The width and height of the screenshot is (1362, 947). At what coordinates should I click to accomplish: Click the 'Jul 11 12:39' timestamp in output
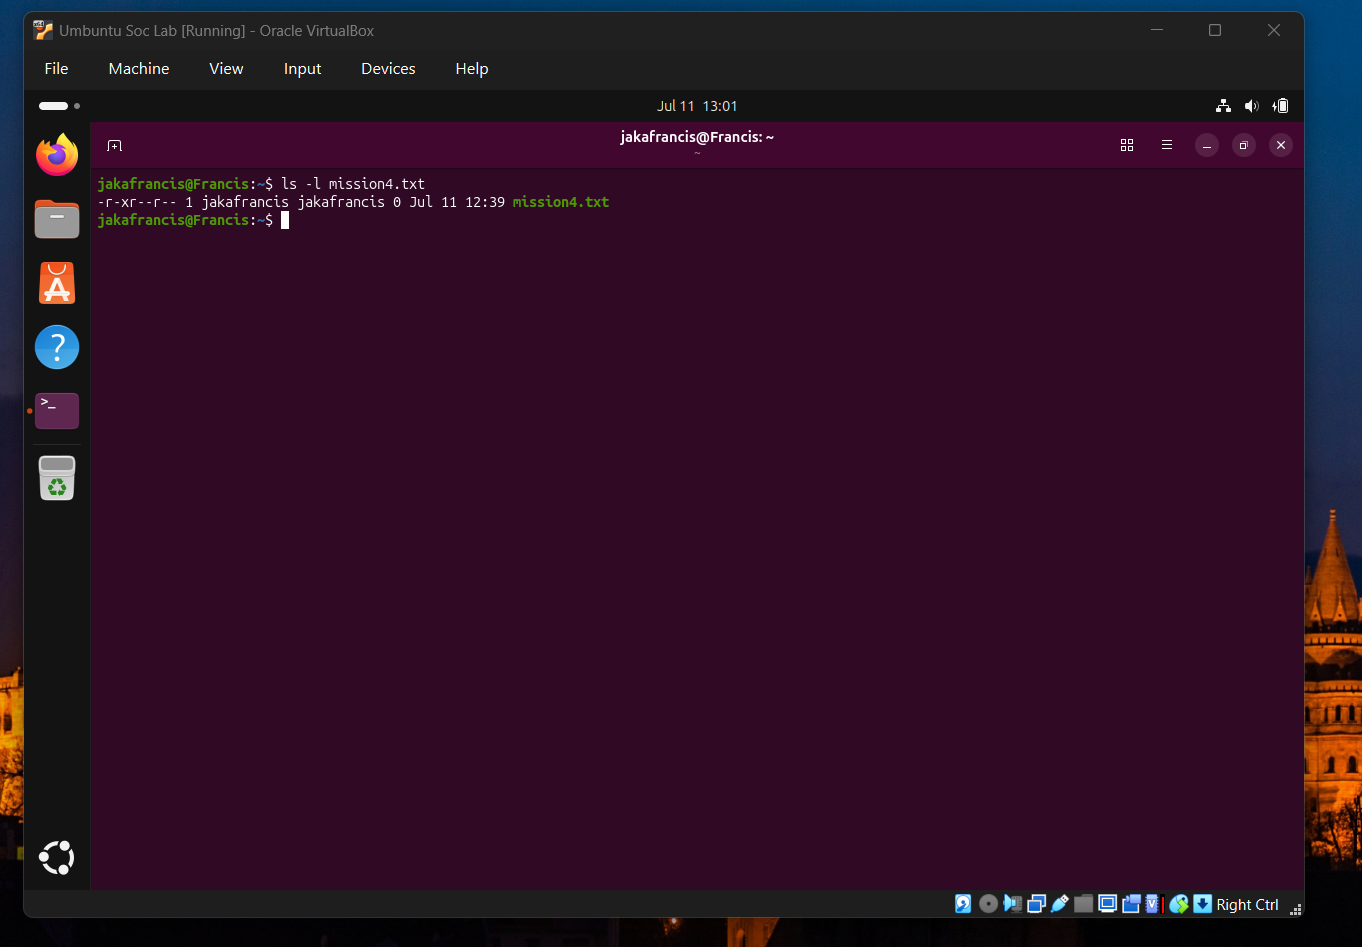(457, 202)
